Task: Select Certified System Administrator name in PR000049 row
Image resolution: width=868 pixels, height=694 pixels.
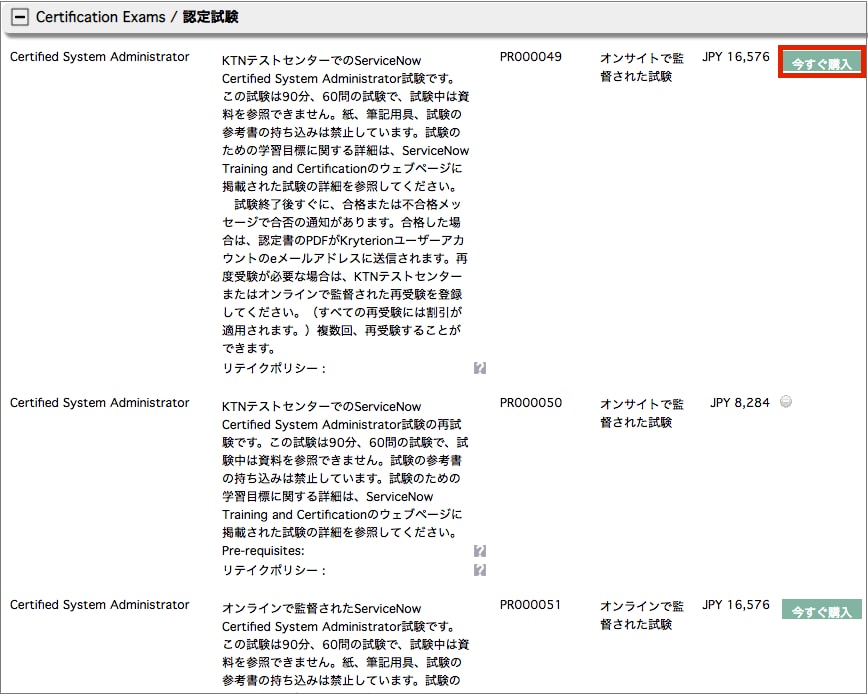Action: click(x=100, y=57)
